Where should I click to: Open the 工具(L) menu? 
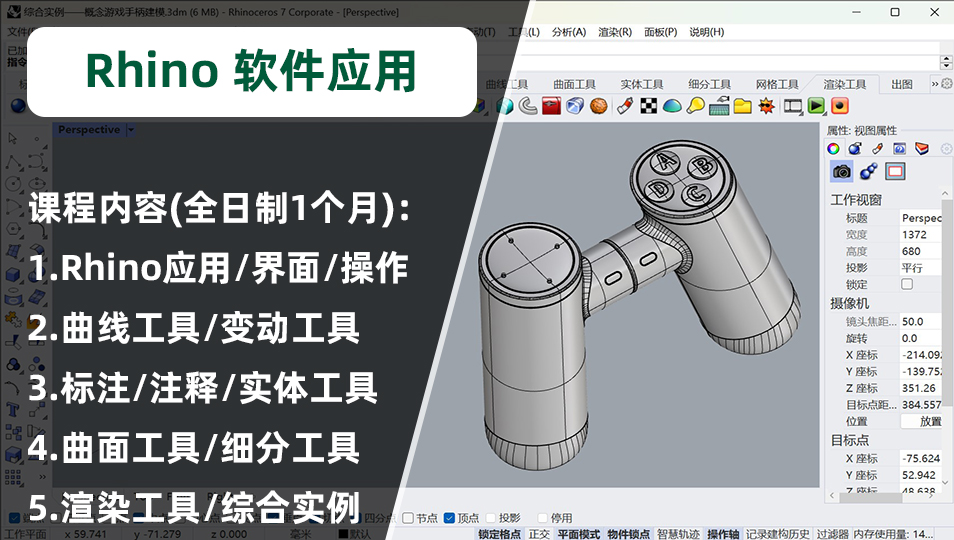524,32
